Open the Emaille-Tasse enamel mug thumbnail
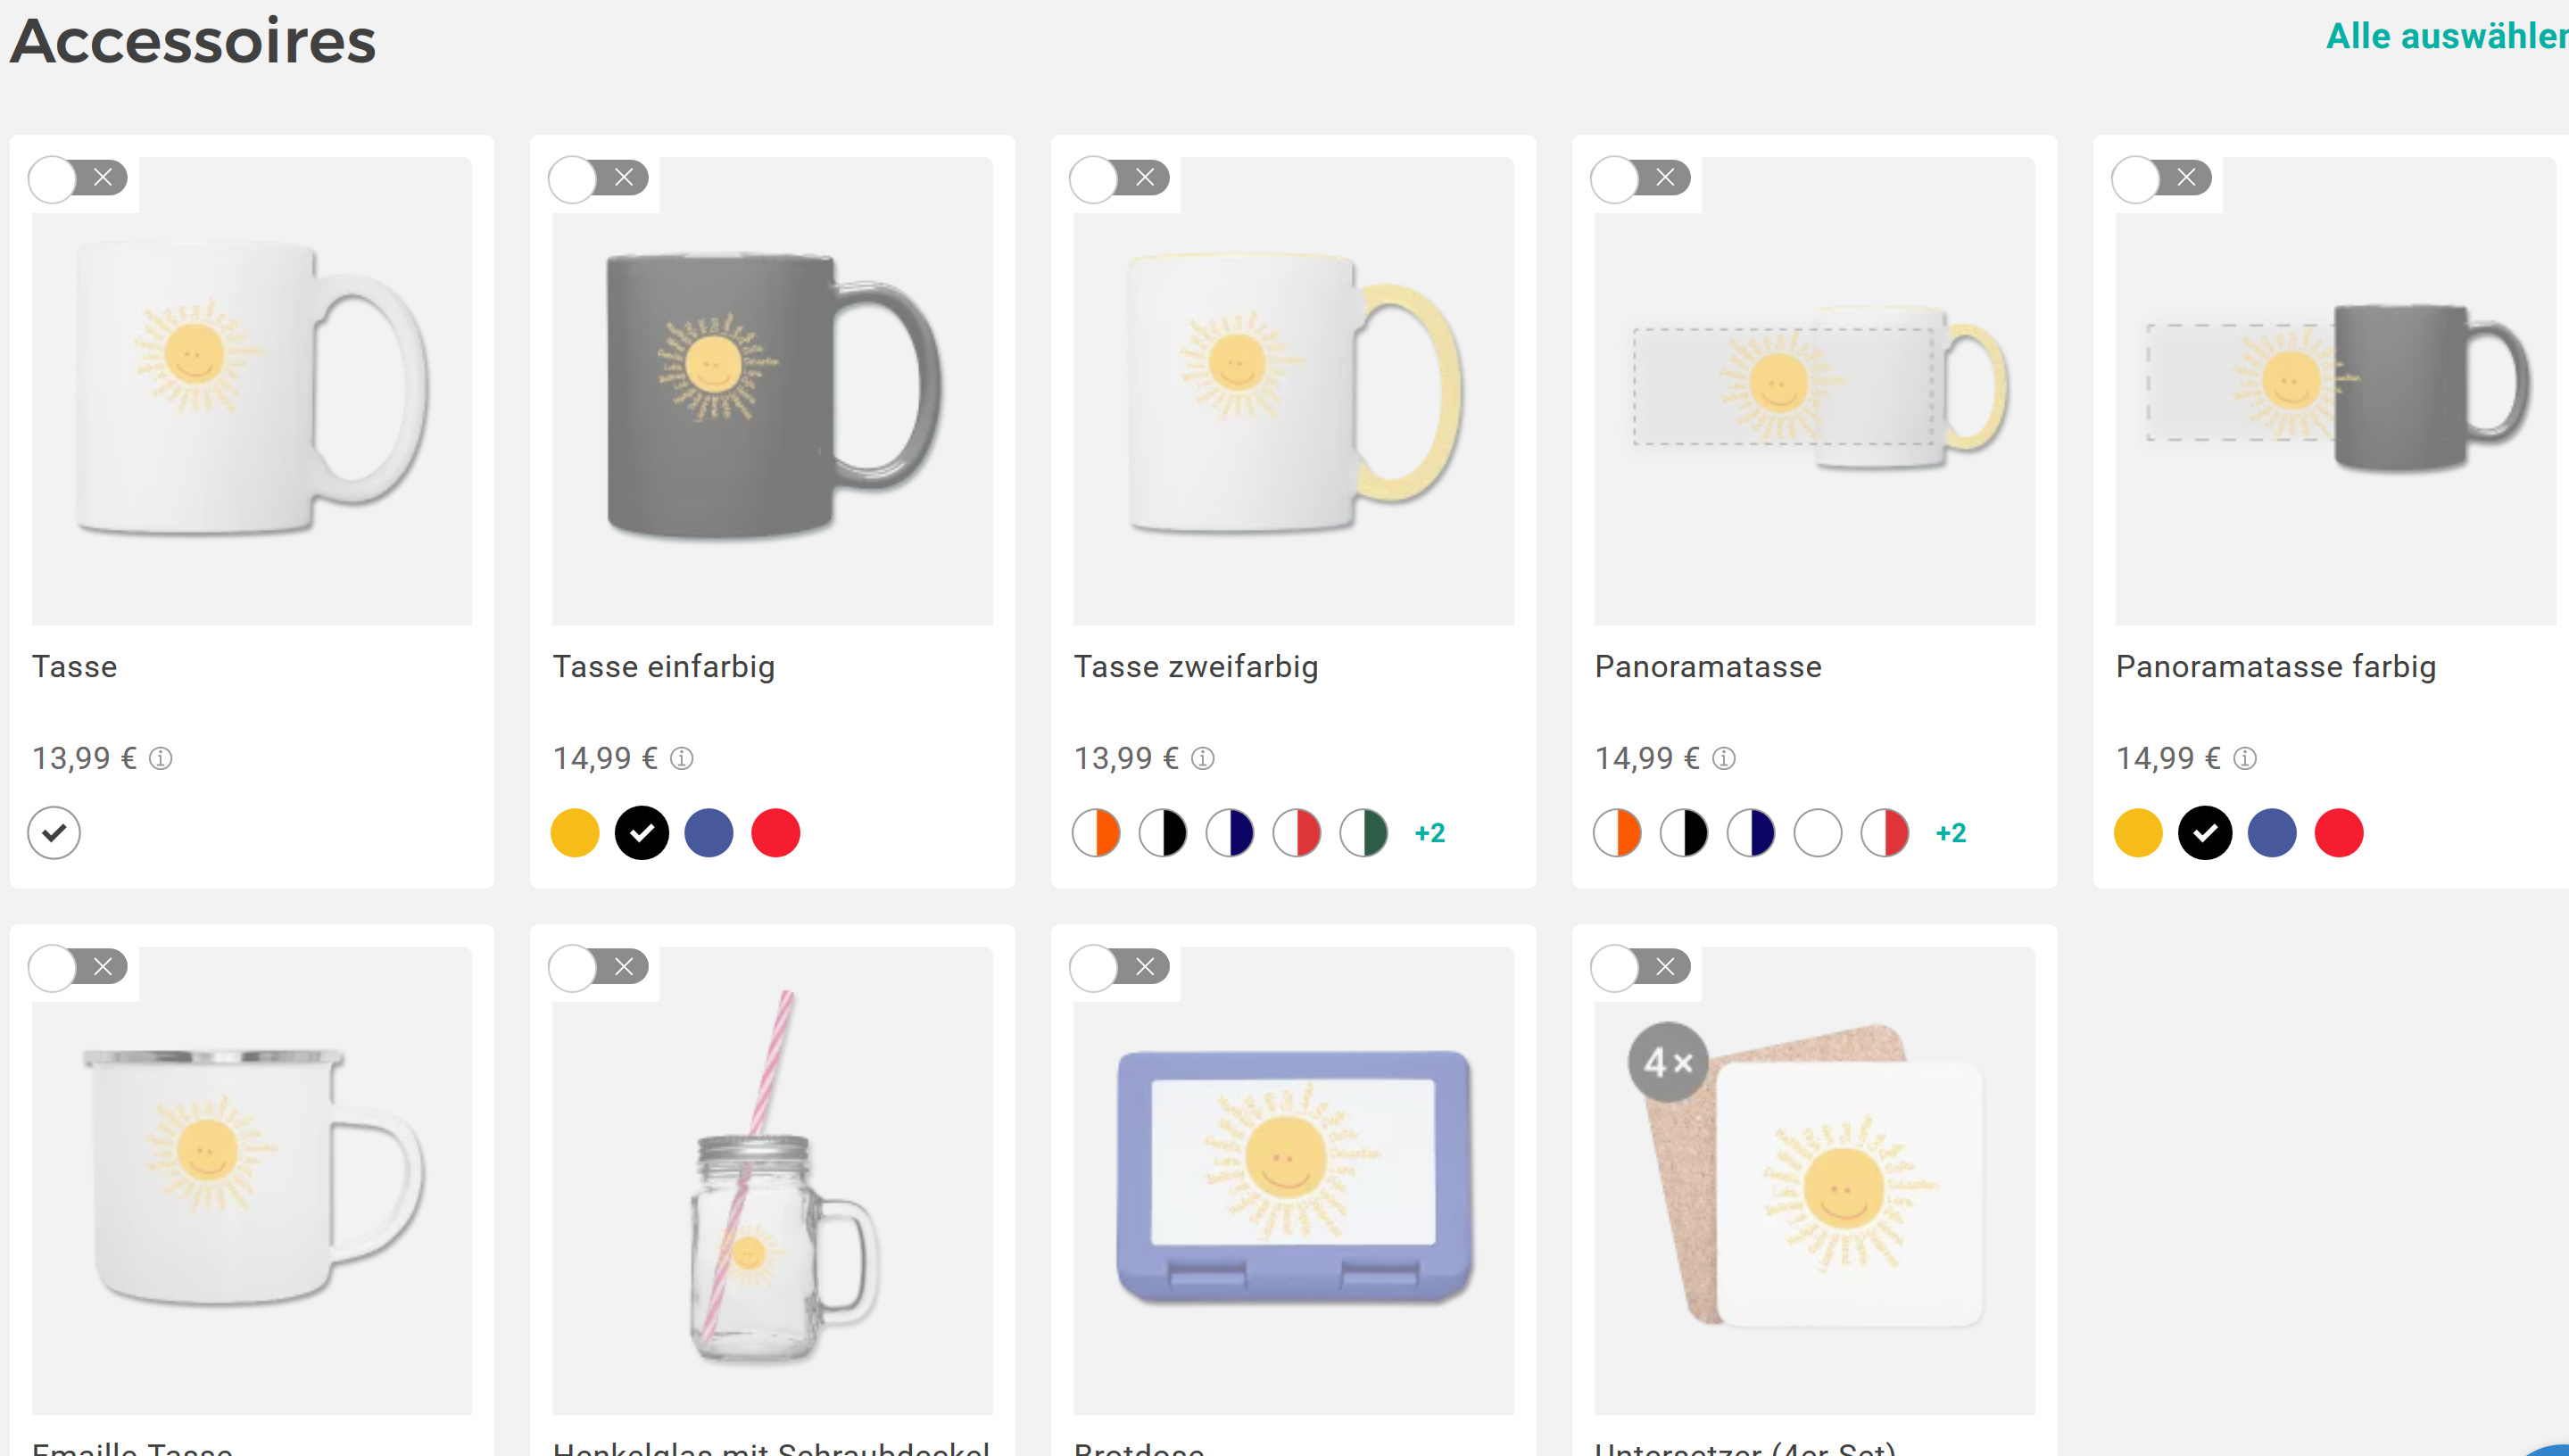2569x1456 pixels. coord(252,1180)
